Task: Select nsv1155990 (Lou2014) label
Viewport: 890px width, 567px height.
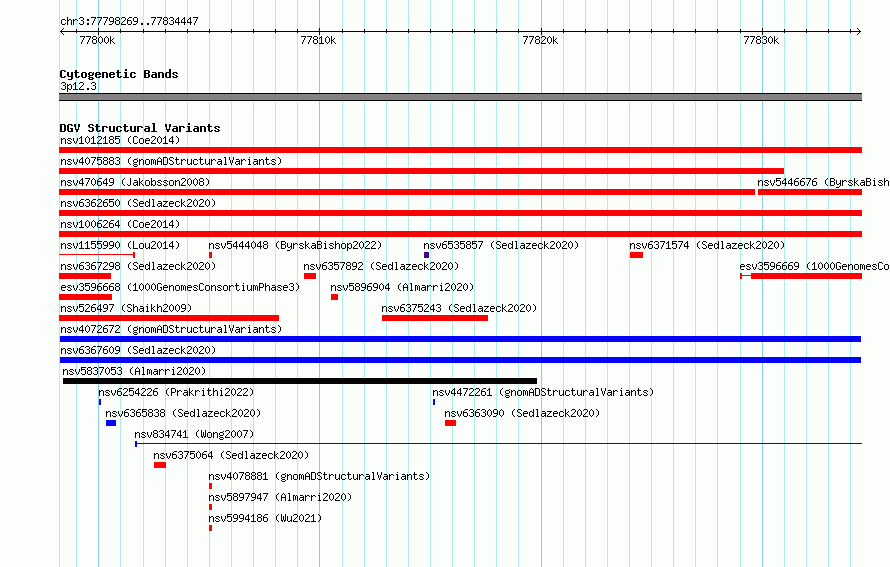Action: pyautogui.click(x=120, y=245)
